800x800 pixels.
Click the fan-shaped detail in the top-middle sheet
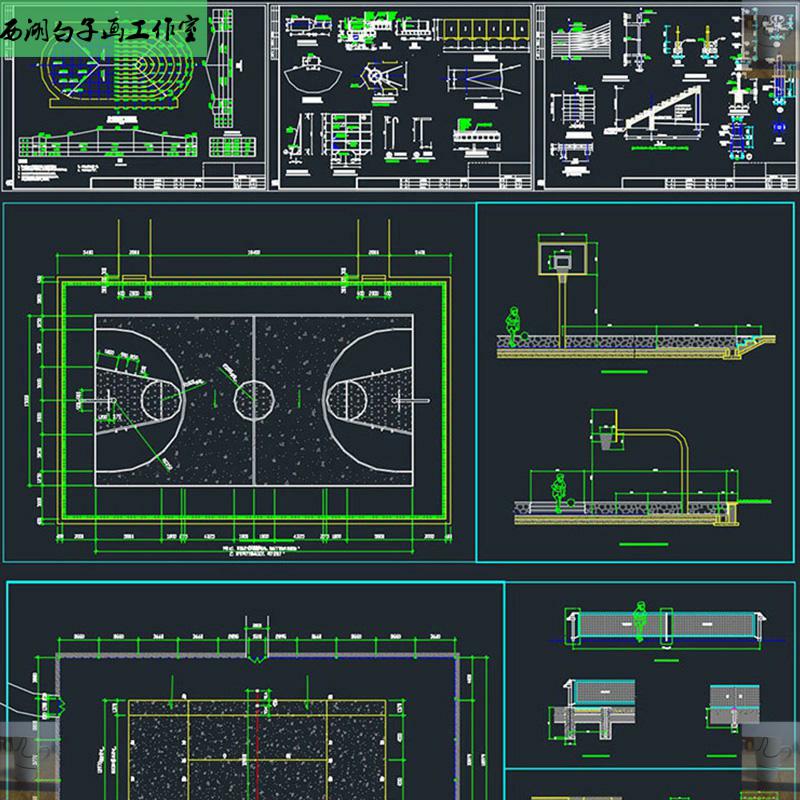pos(312,75)
